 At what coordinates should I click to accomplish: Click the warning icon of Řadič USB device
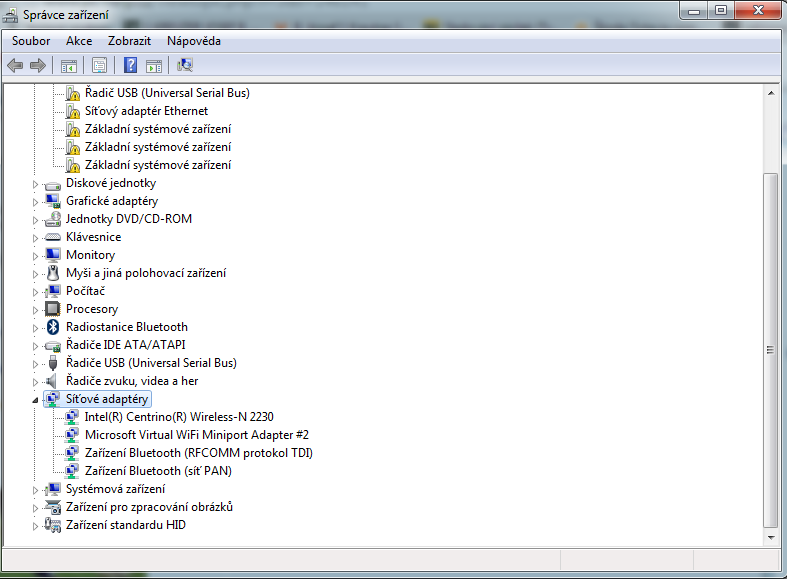[73, 93]
